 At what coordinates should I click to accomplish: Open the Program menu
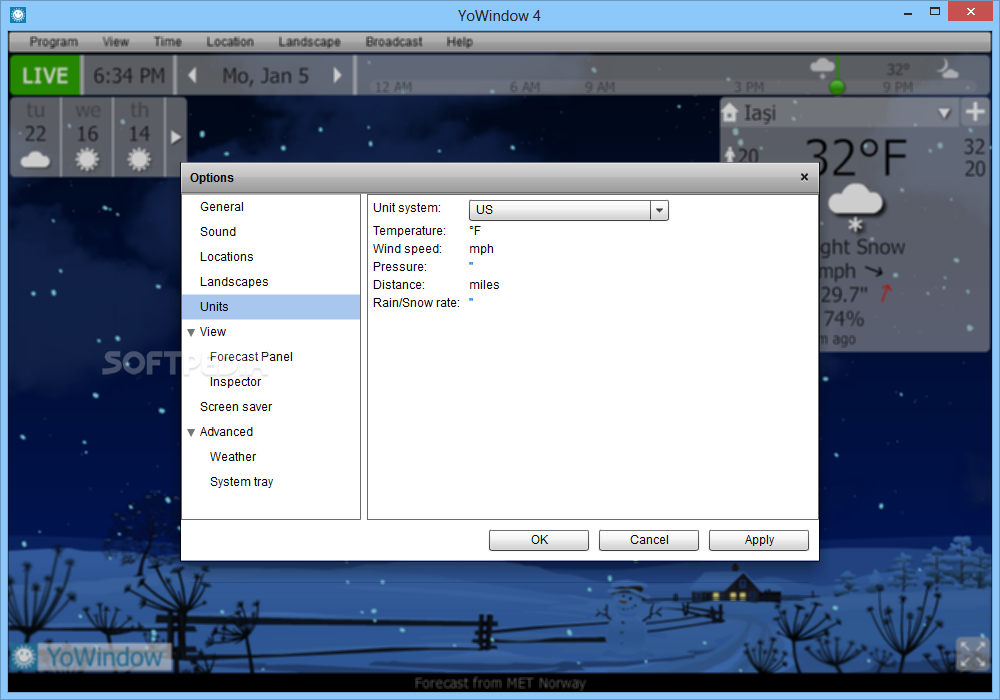54,41
